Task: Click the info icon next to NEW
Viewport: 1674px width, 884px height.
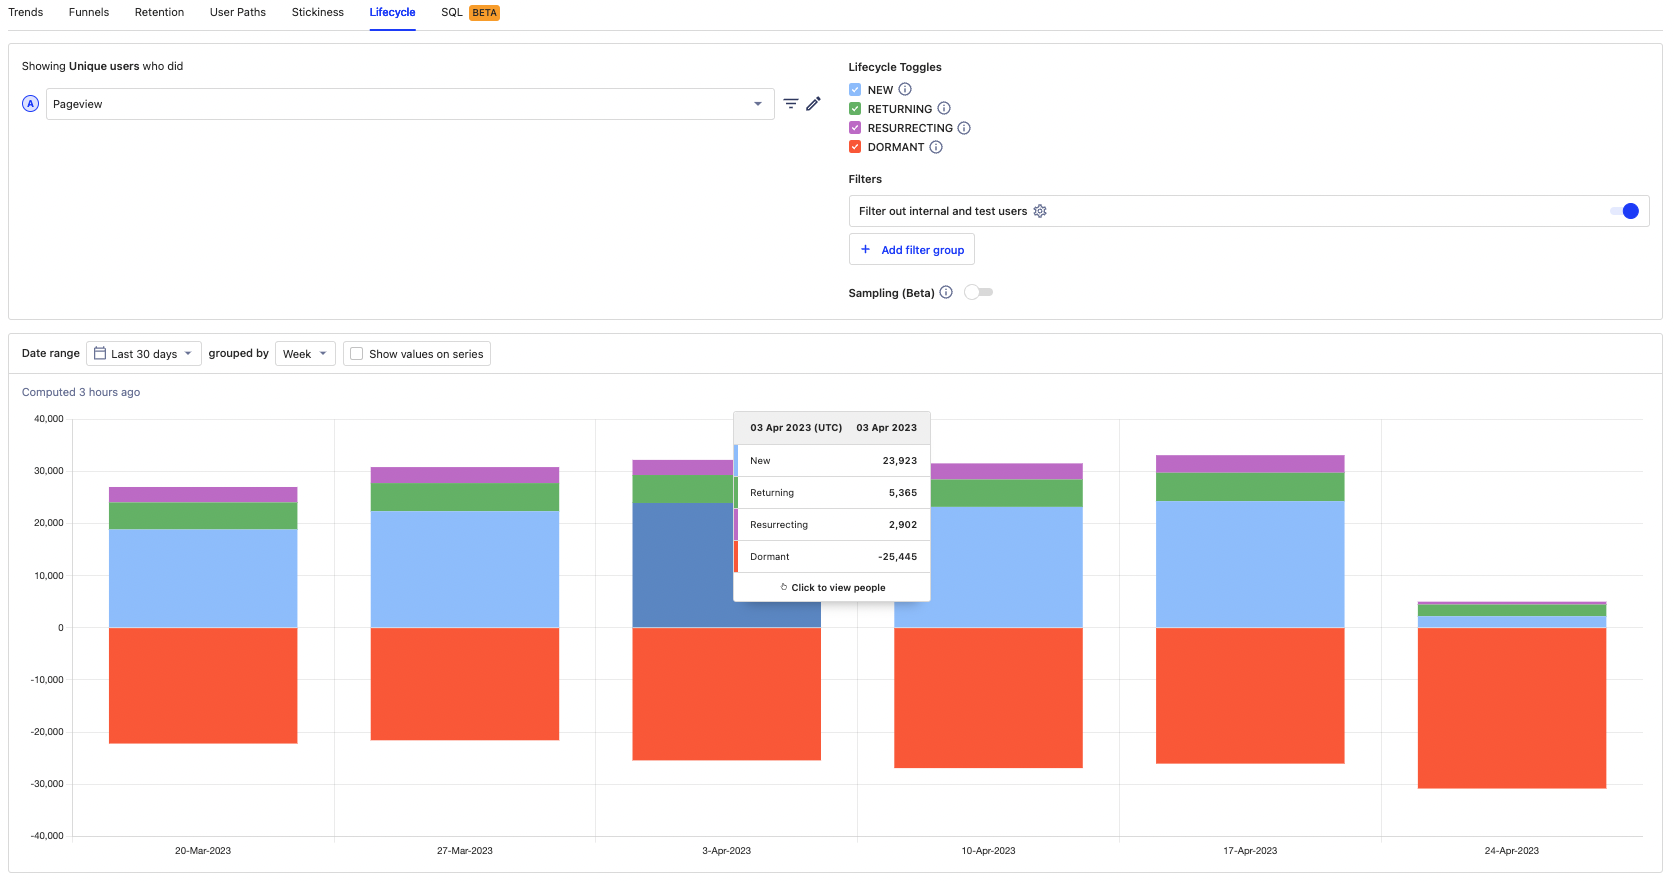Action: pos(905,90)
